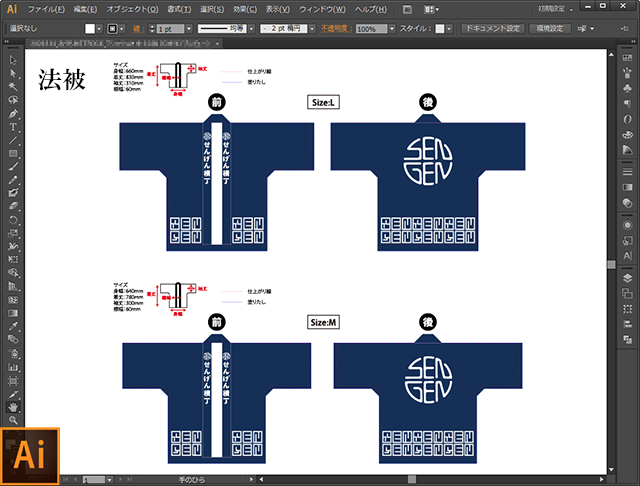The height and width of the screenshot is (486, 640).
Task: Open the ウィンドウ(W) menu
Action: tap(322, 9)
